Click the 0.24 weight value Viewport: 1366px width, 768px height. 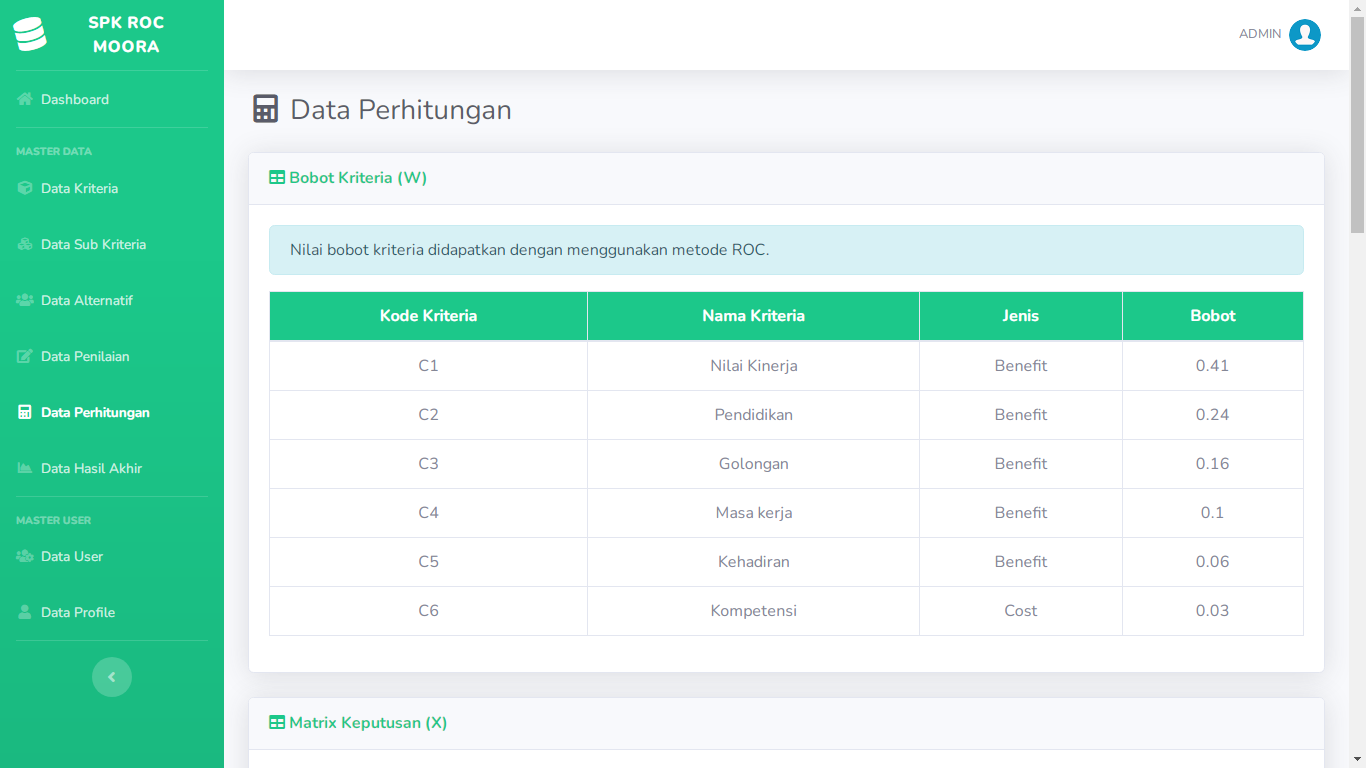1213,415
